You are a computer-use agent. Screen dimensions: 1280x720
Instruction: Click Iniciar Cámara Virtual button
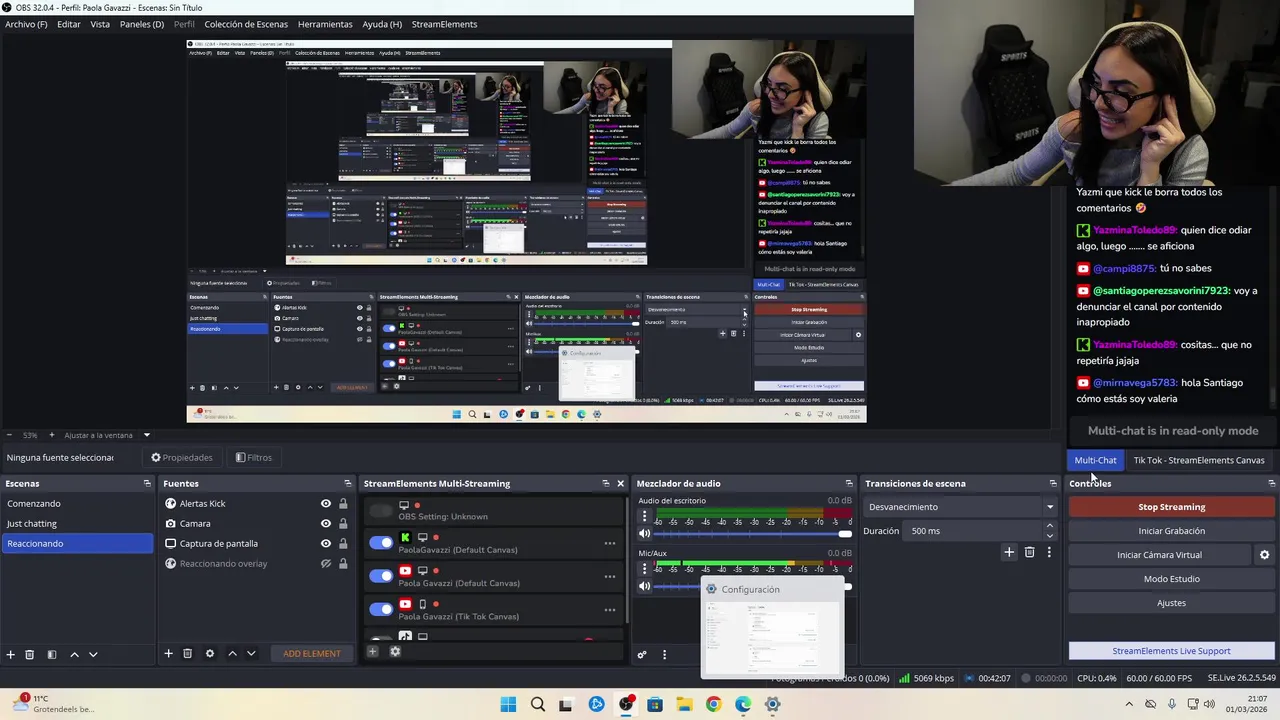tap(1159, 555)
